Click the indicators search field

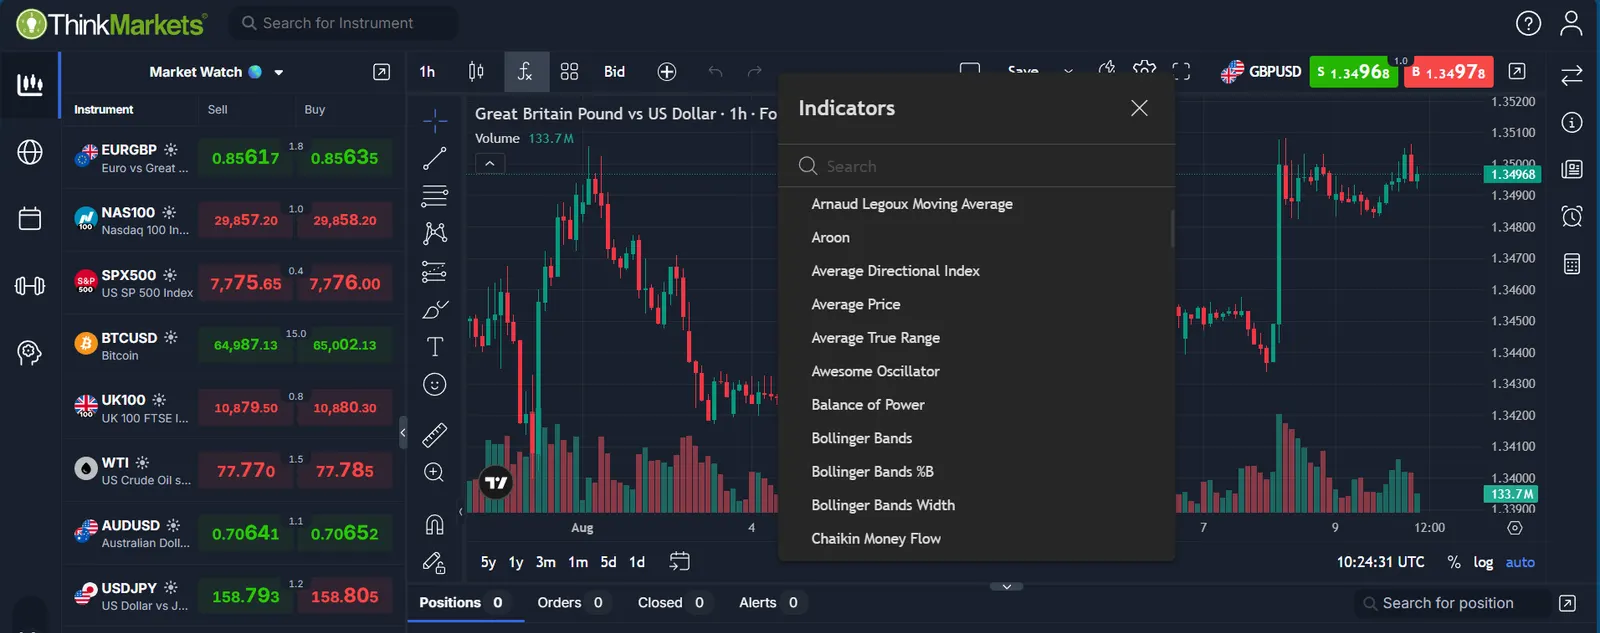(x=976, y=166)
